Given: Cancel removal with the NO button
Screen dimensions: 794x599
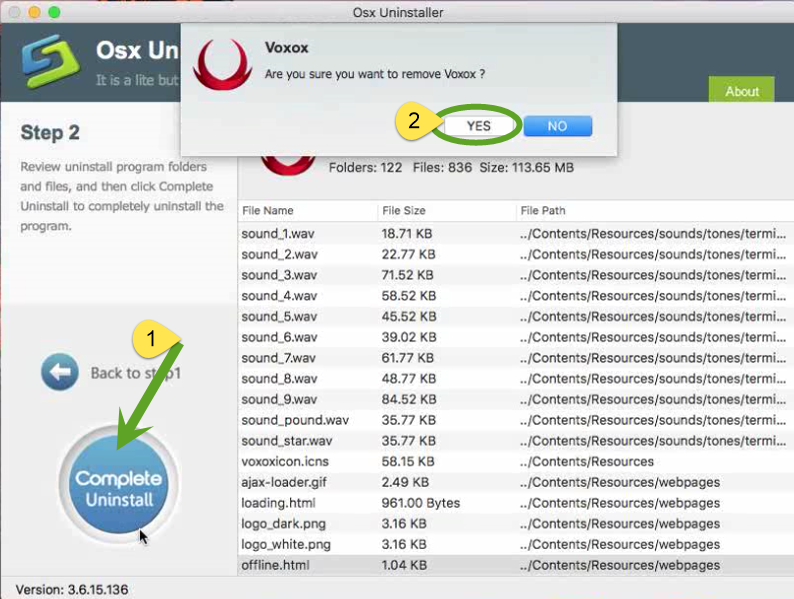Looking at the screenshot, I should click(558, 126).
